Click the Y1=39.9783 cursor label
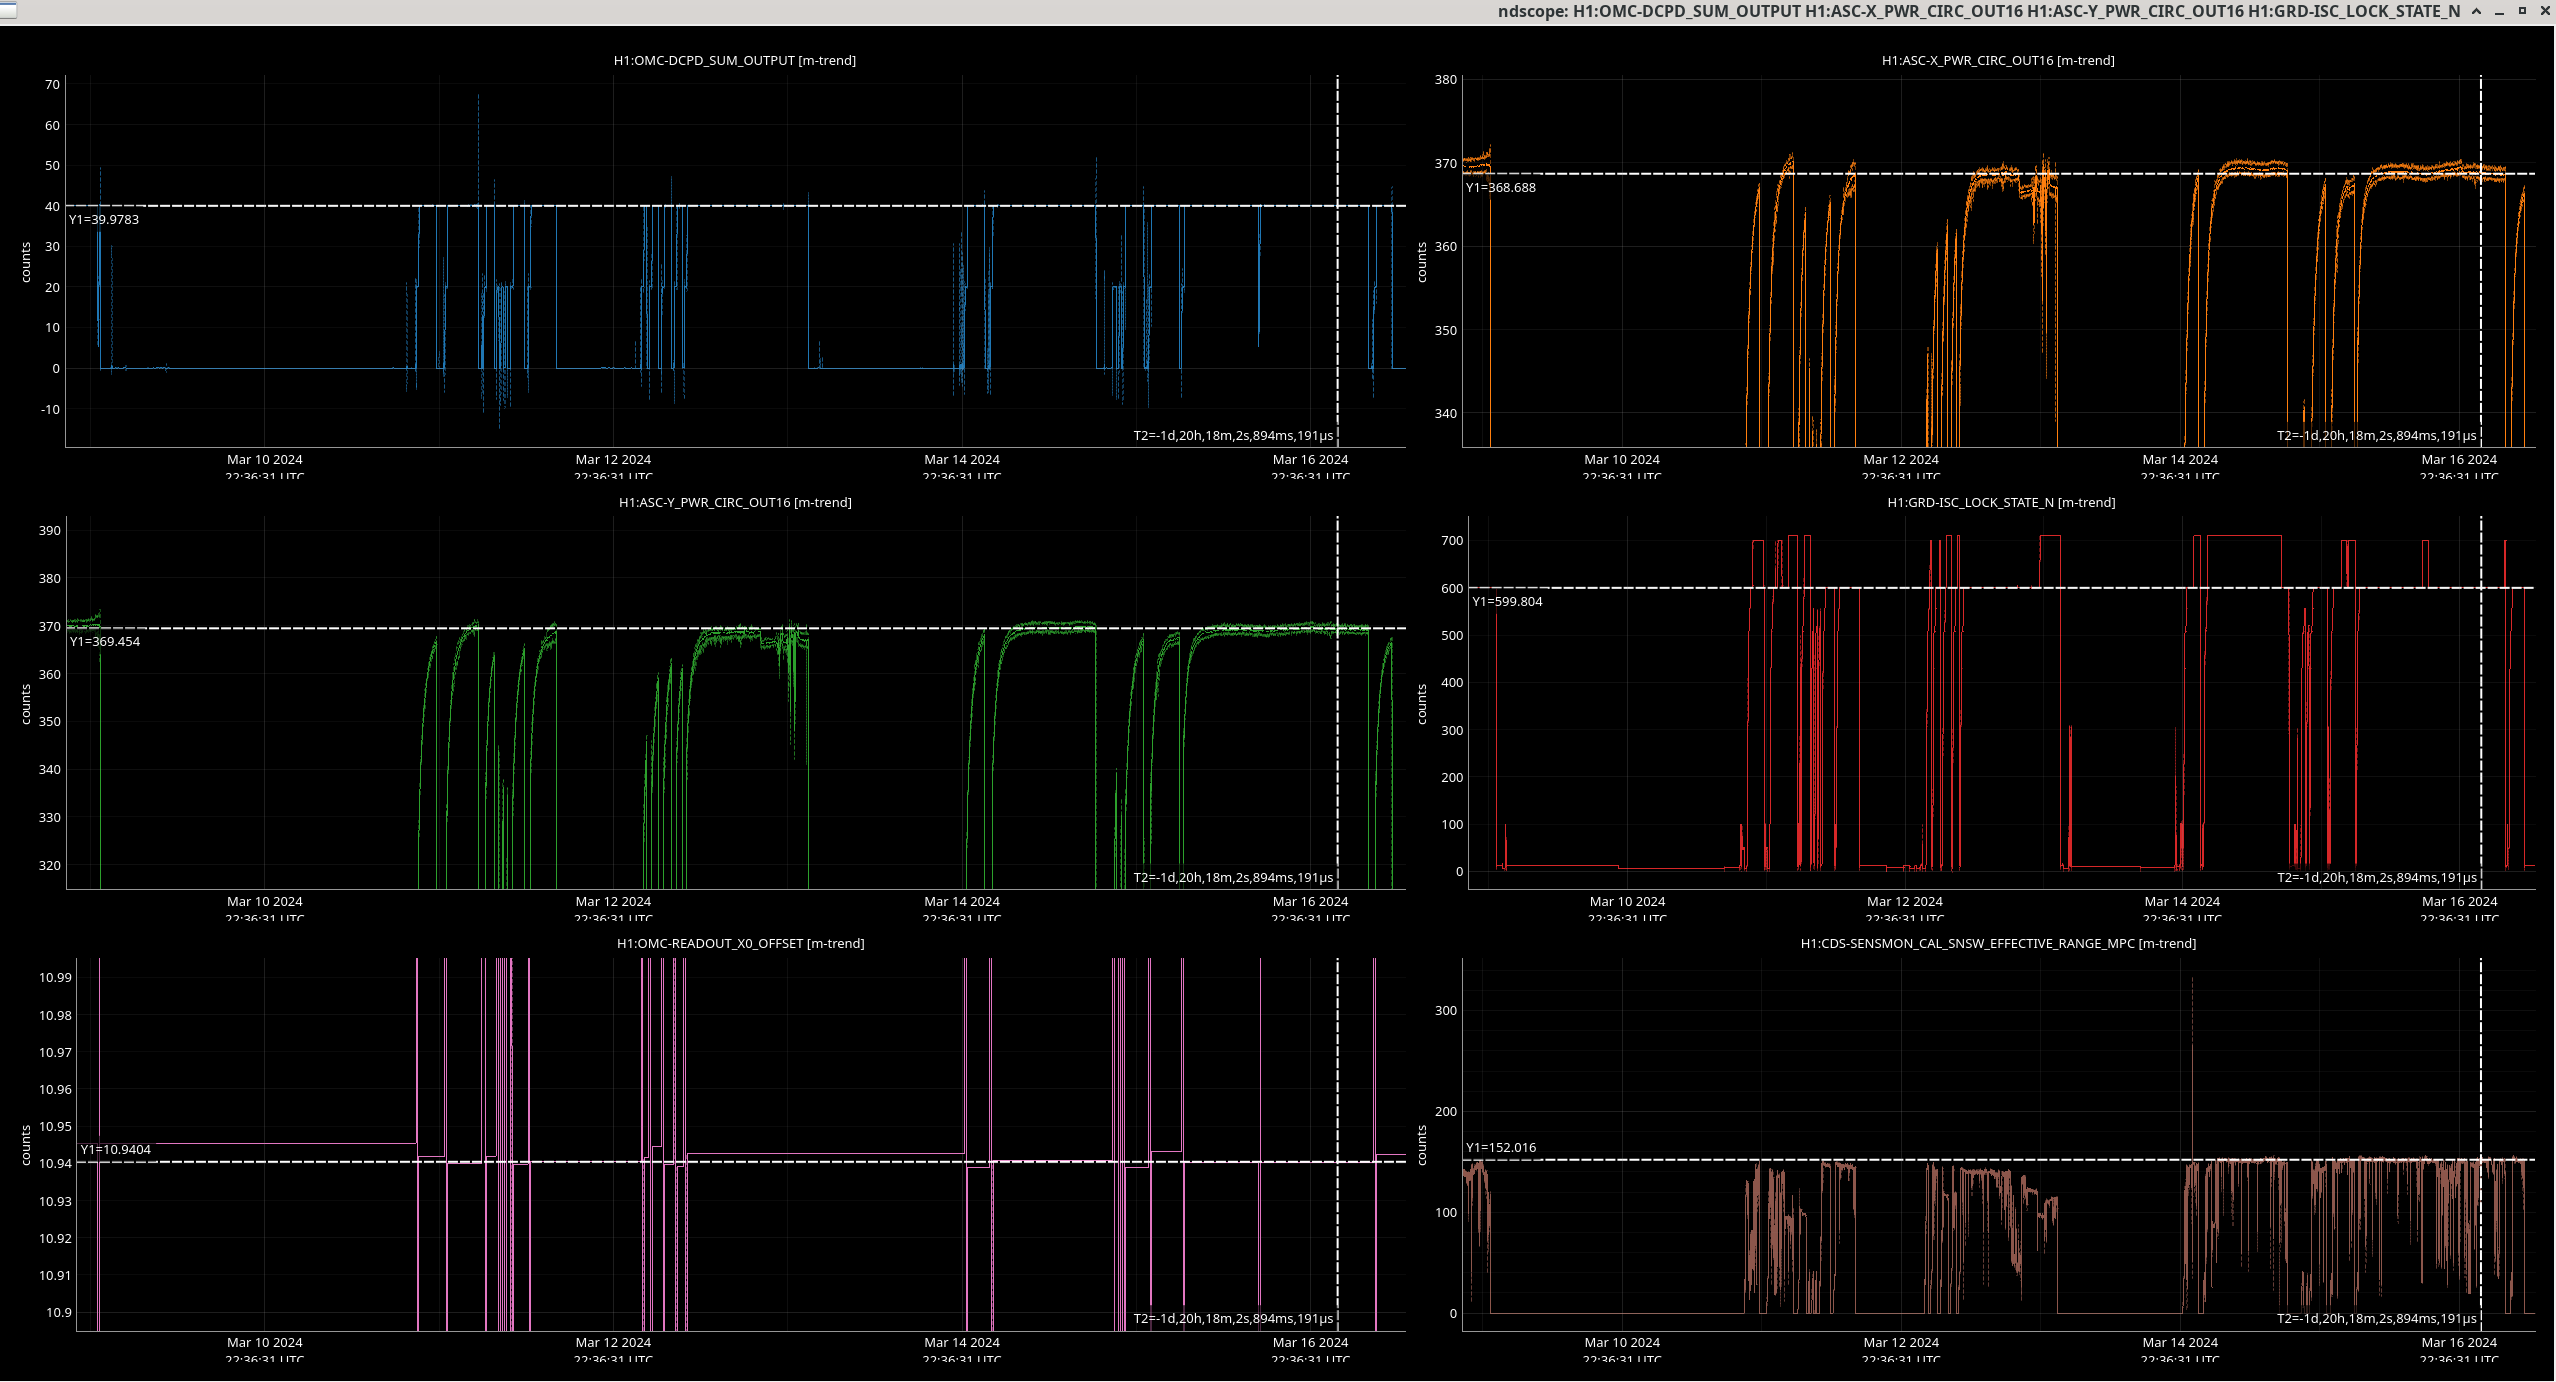Screen dimensions: 2556x1382 coord(104,220)
